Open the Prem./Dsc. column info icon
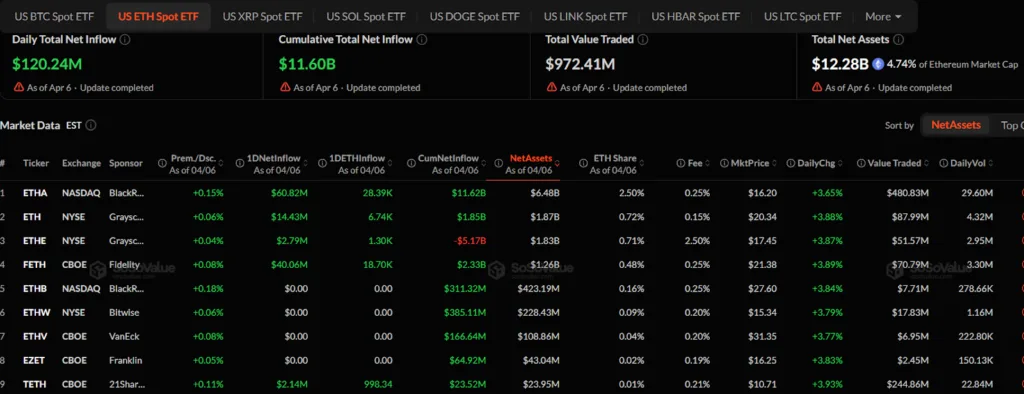Screen dimensions: 1024x394 pos(162,163)
